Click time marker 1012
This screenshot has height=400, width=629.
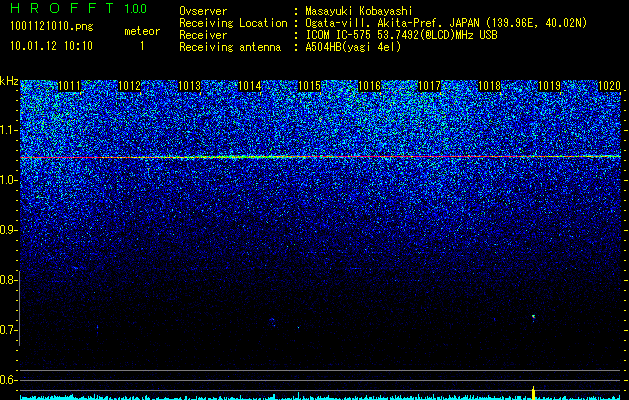tap(130, 86)
